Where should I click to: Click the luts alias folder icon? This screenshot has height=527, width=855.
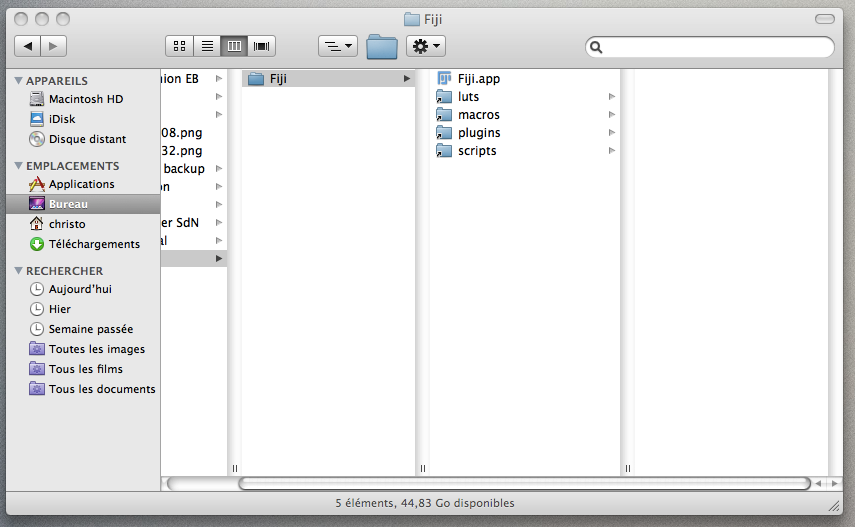point(444,97)
